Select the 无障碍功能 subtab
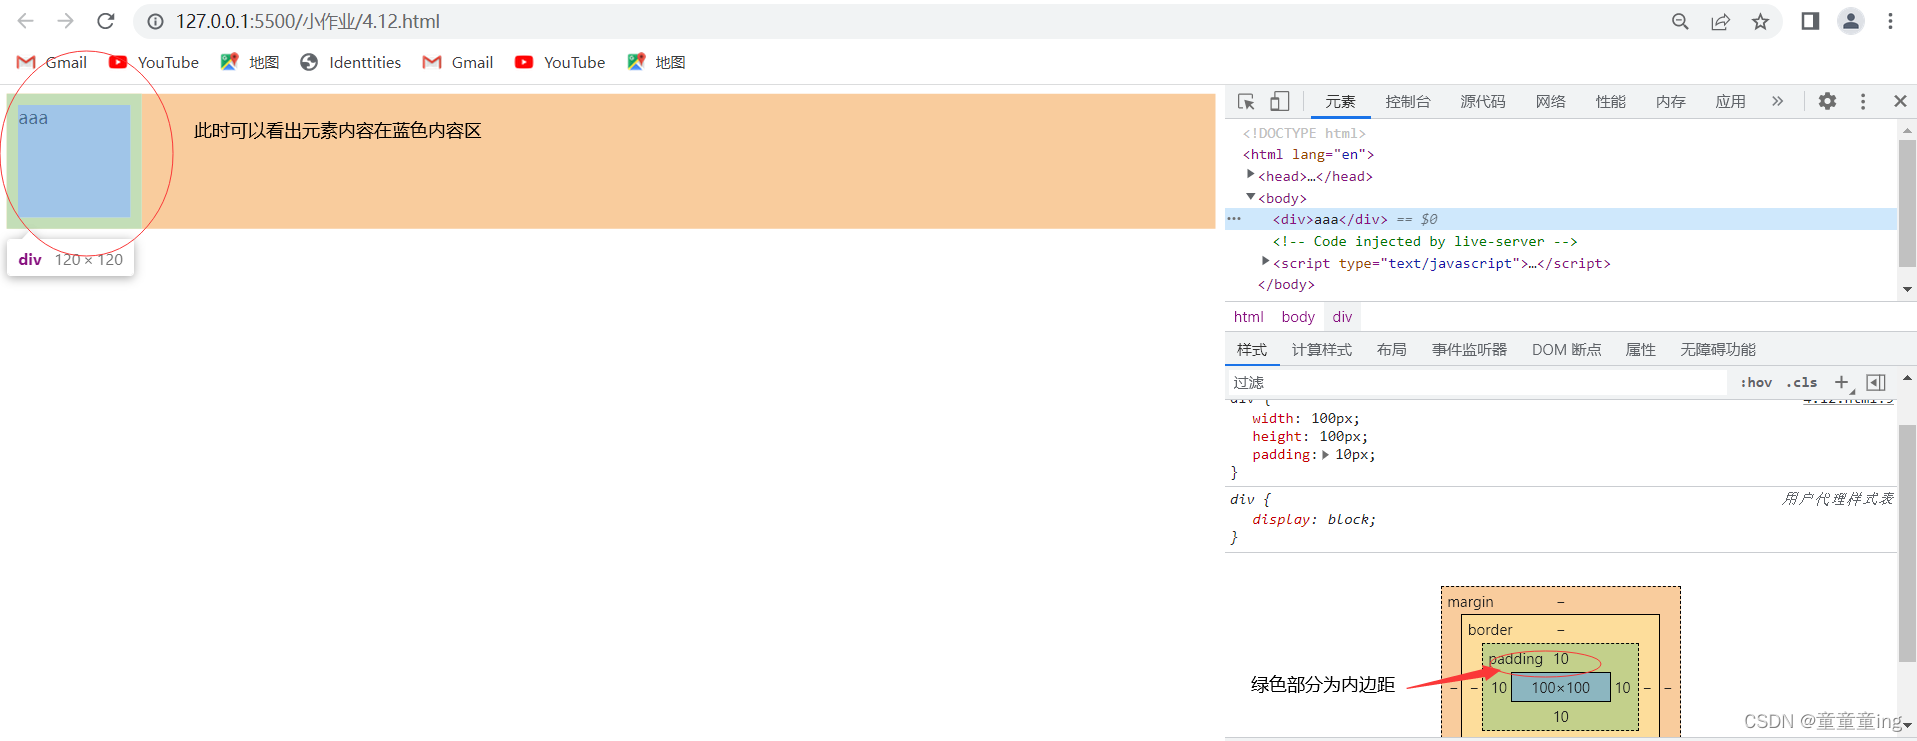1917x741 pixels. (1718, 350)
